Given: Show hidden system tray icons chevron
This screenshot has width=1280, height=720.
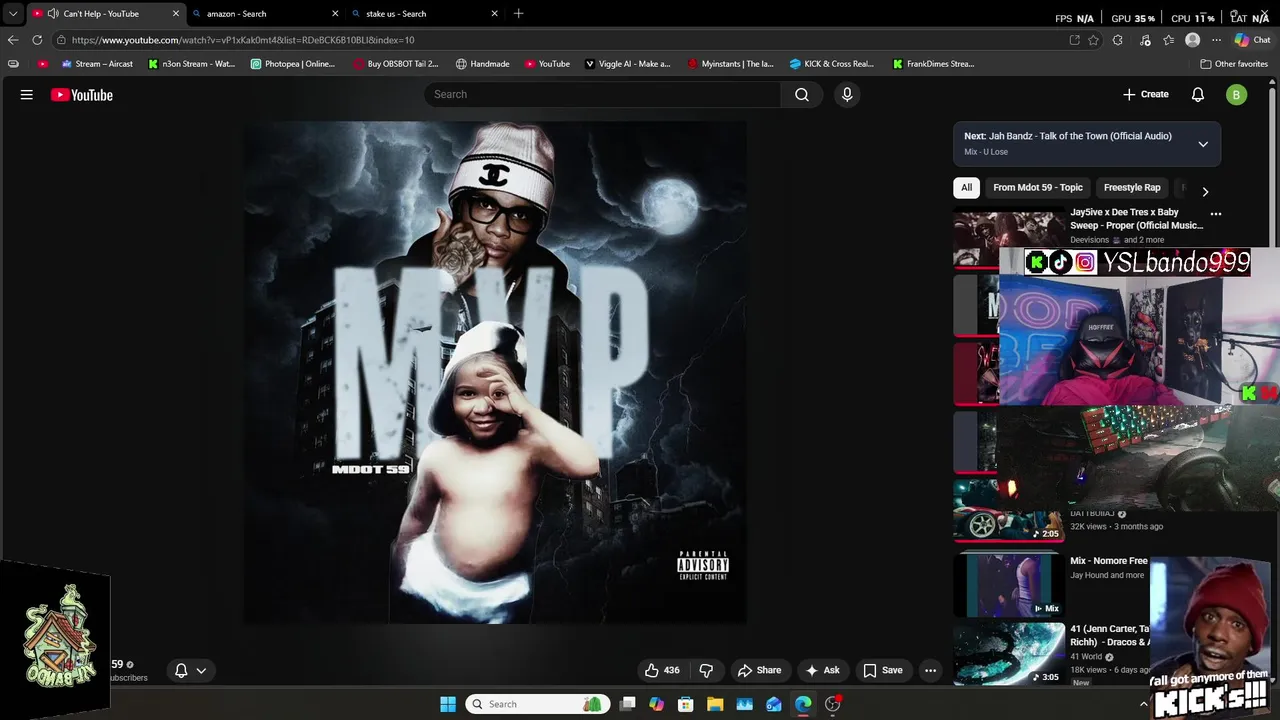Looking at the screenshot, I should [1144, 704].
